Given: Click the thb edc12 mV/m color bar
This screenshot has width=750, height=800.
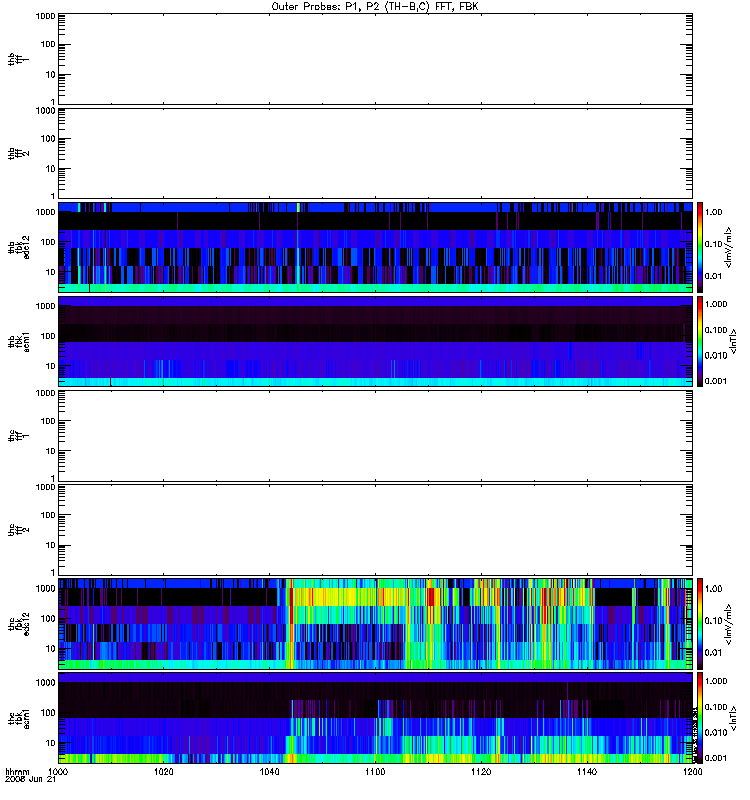Looking at the screenshot, I should point(701,247).
